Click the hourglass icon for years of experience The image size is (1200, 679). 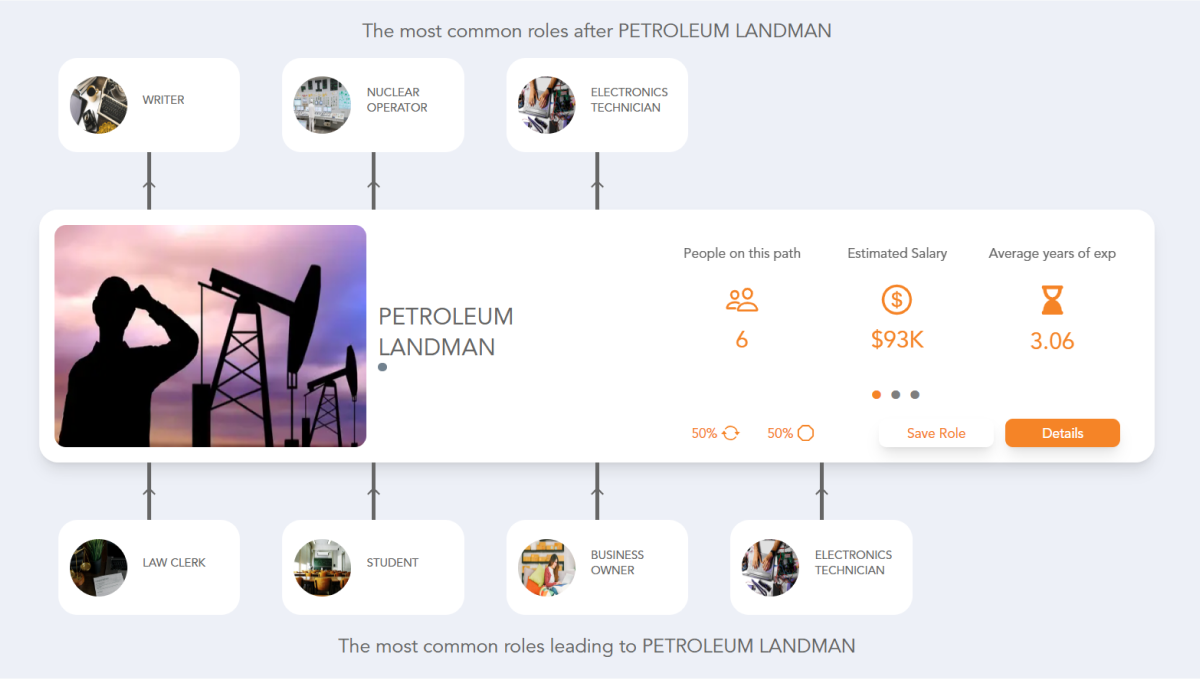1052,299
